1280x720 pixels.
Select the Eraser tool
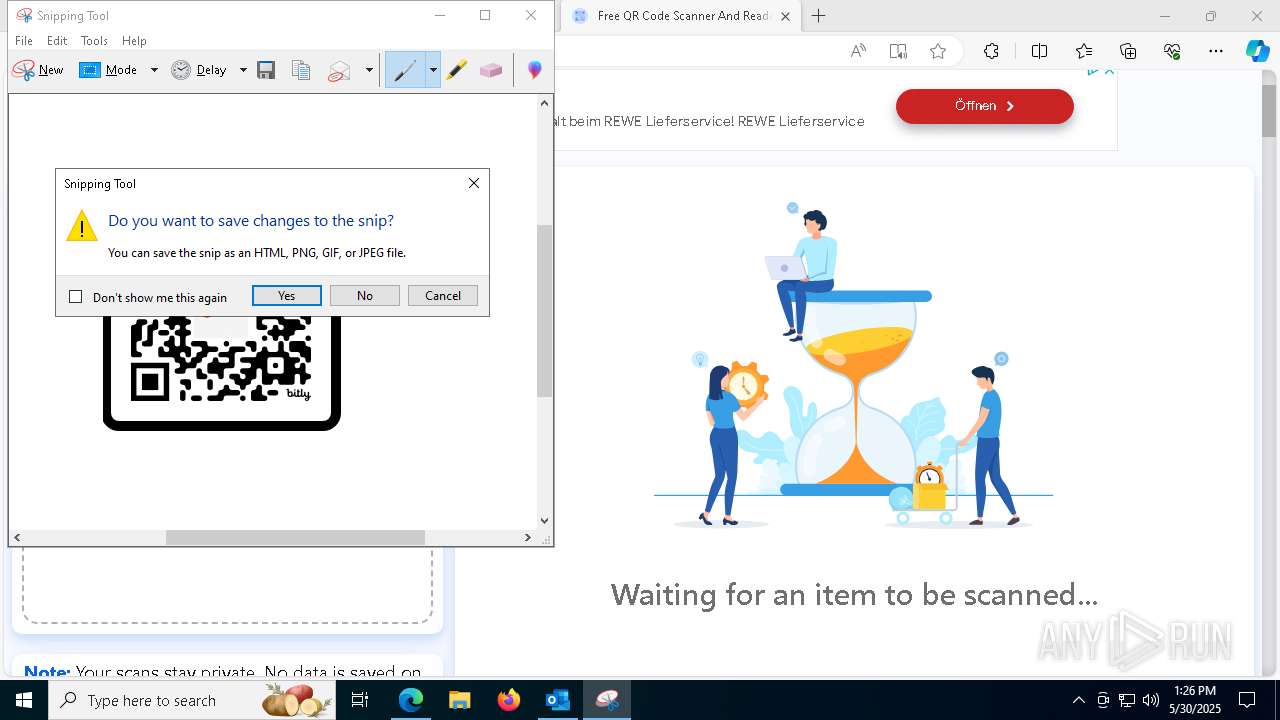pos(491,70)
